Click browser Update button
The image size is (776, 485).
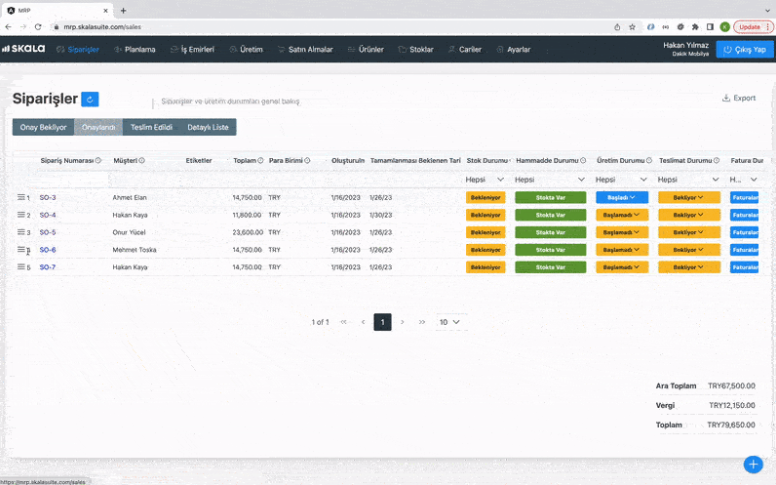pyautogui.click(x=753, y=27)
